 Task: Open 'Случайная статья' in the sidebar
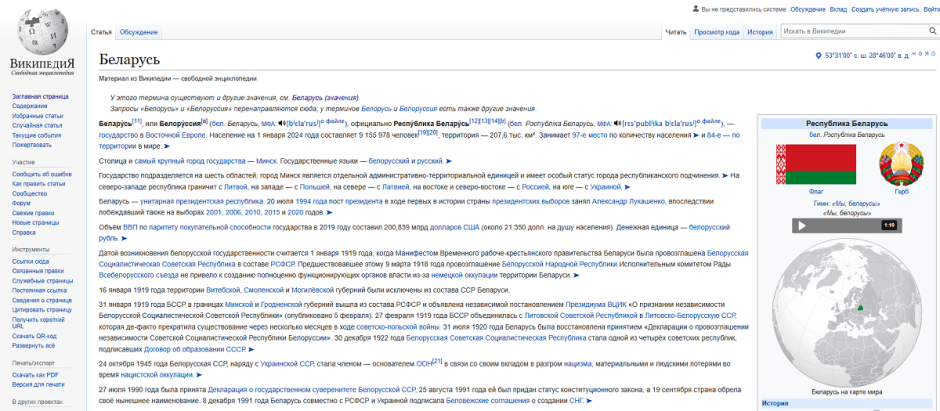(x=37, y=125)
